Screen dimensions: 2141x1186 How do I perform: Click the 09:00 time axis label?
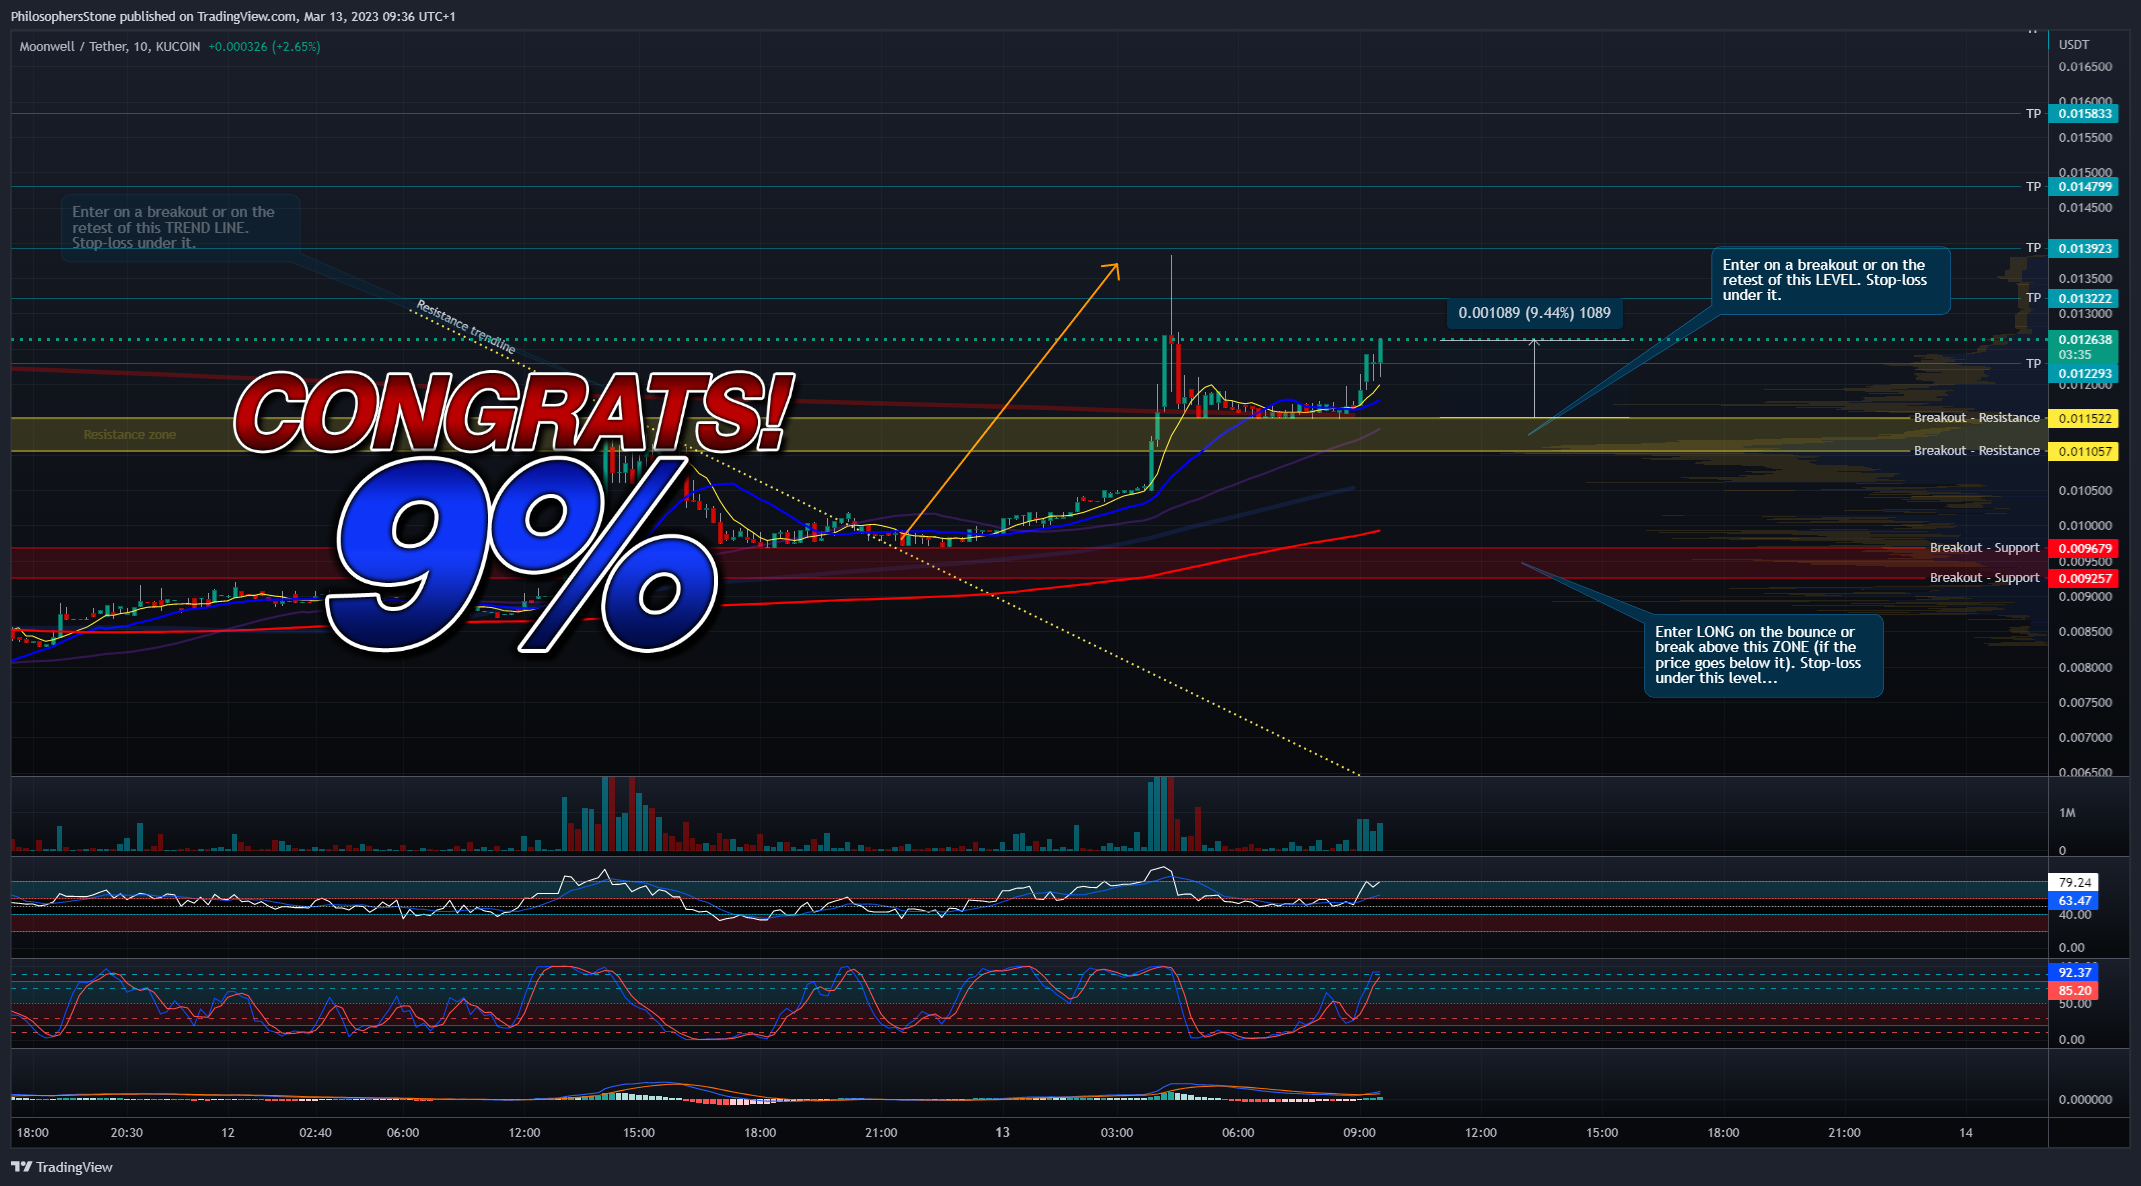(x=1359, y=1133)
